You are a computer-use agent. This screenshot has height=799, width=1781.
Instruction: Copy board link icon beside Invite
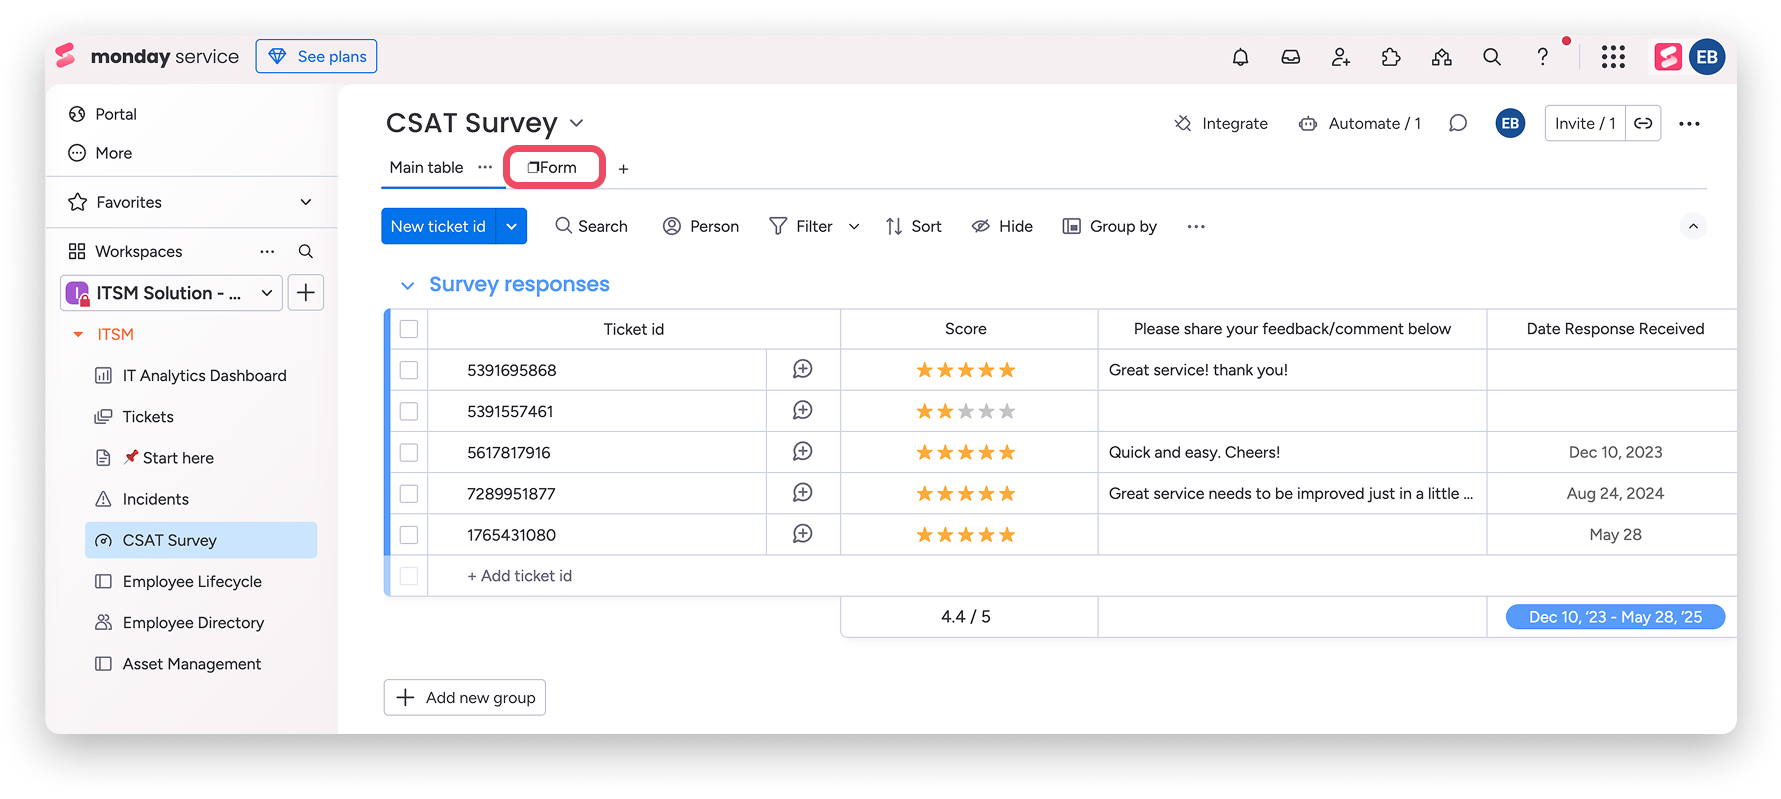pos(1643,123)
